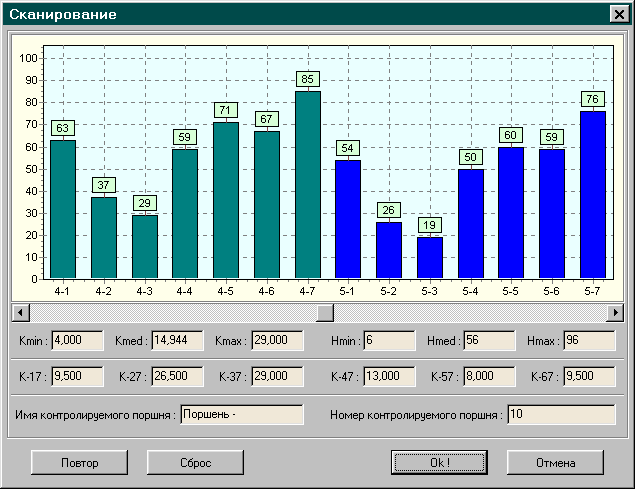Image resolution: width=635 pixels, height=489 pixels.
Task: Click the chart scrollbar left arrow
Action: (18, 313)
